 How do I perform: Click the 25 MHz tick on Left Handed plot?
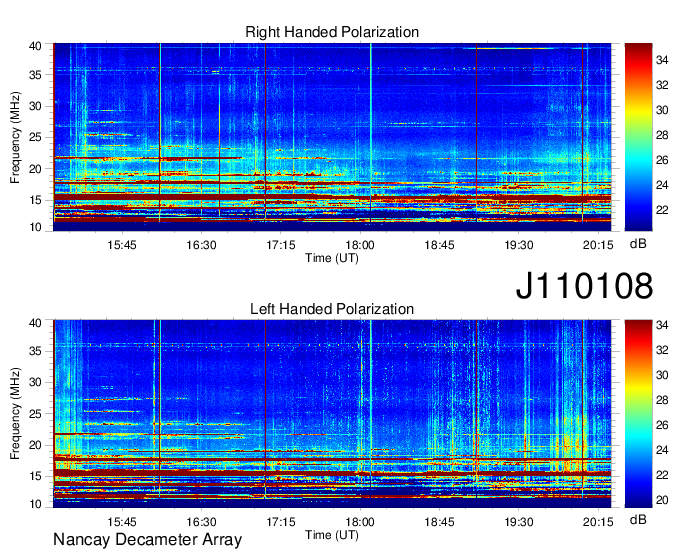[x=35, y=414]
